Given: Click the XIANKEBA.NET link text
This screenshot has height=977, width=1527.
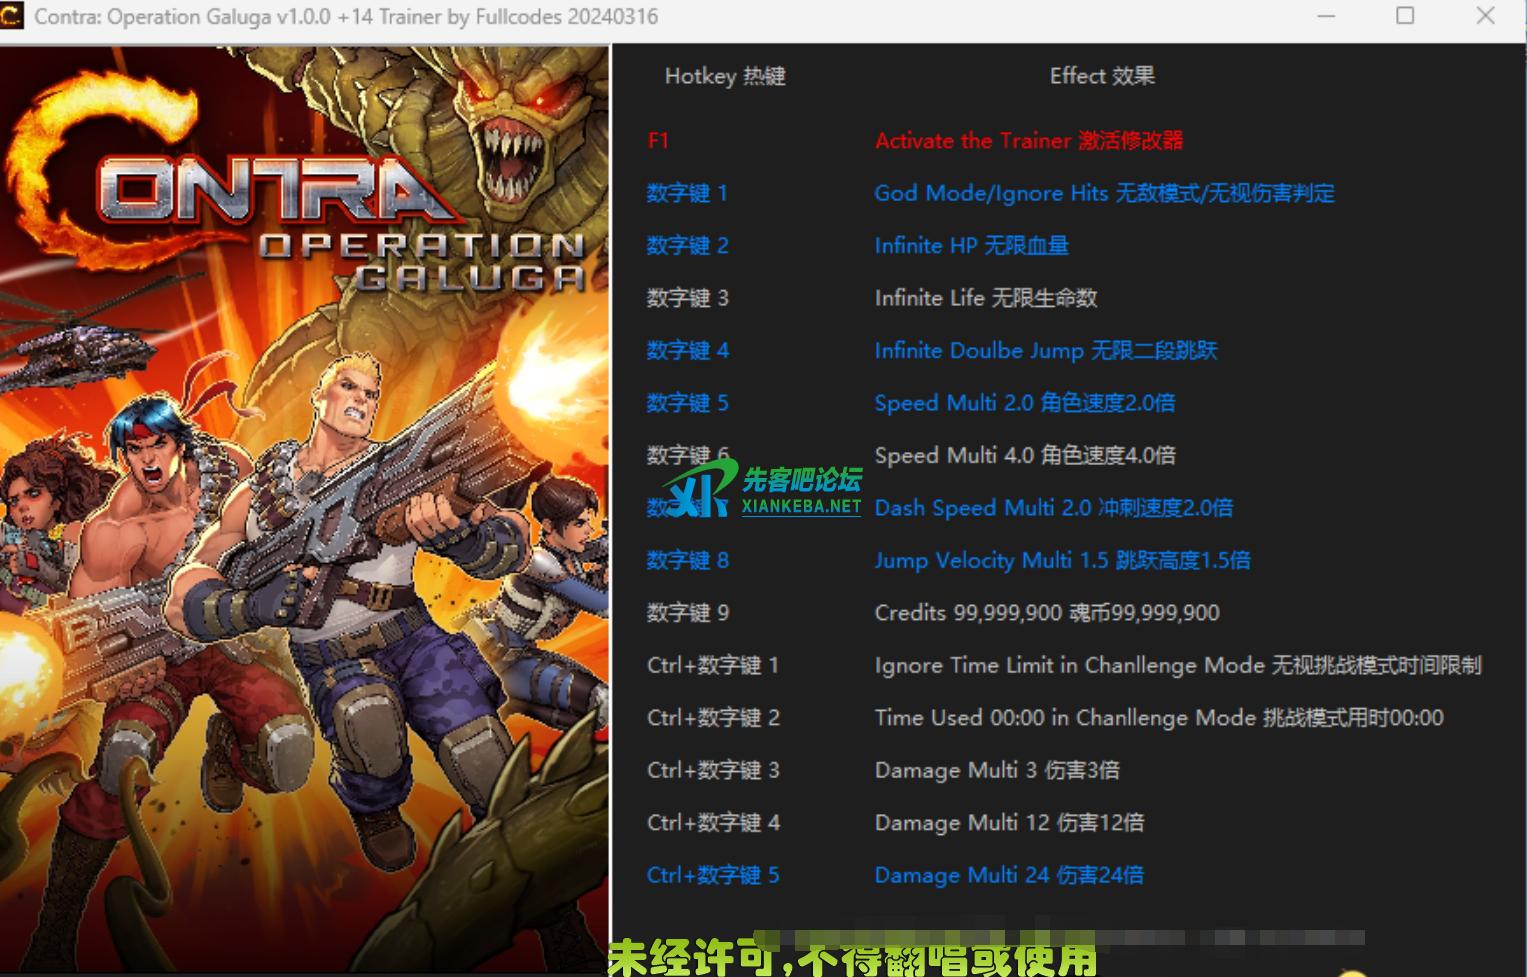Looking at the screenshot, I should 801,507.
